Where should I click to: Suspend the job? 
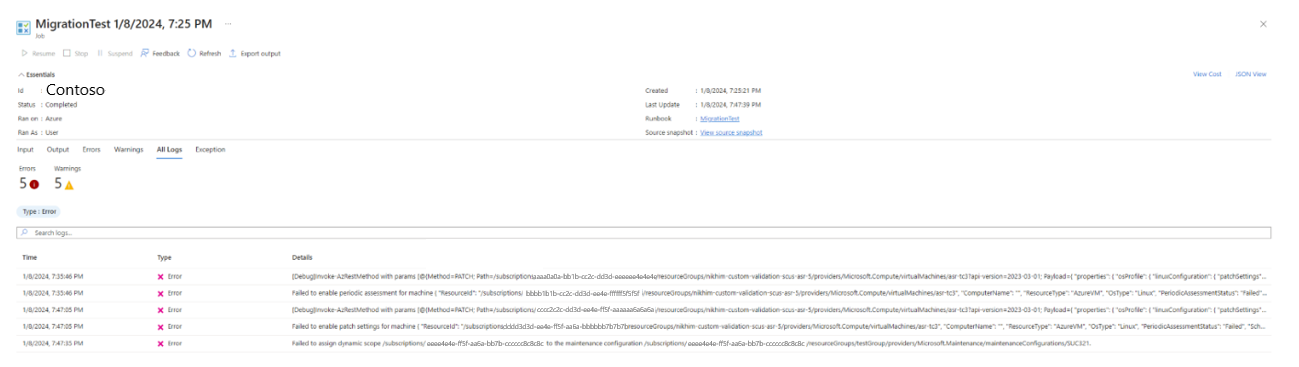point(114,53)
